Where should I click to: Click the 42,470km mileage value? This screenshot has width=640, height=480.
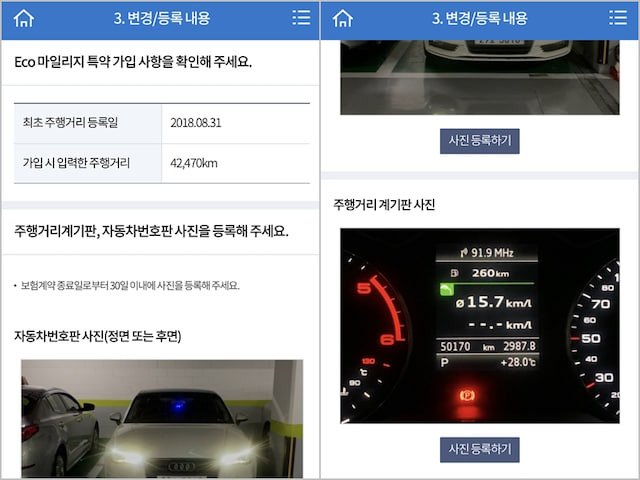coord(194,163)
